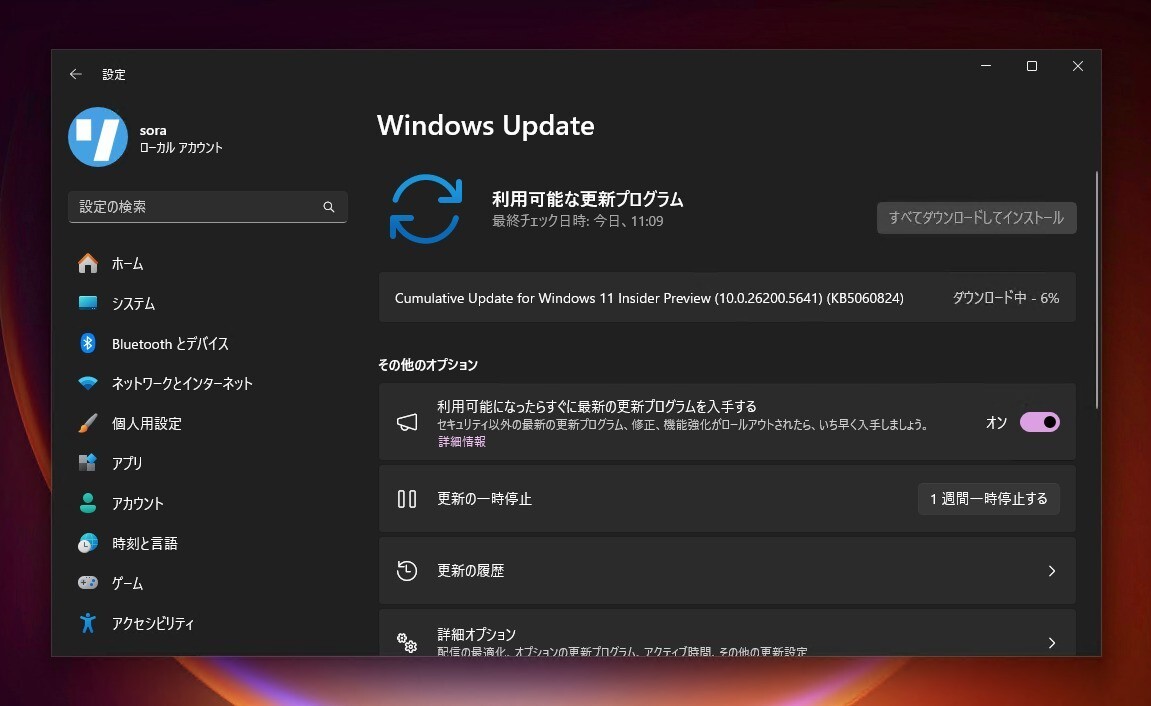This screenshot has height=706, width=1151.
Task: Click the アカウント person icon
Action: pos(88,503)
